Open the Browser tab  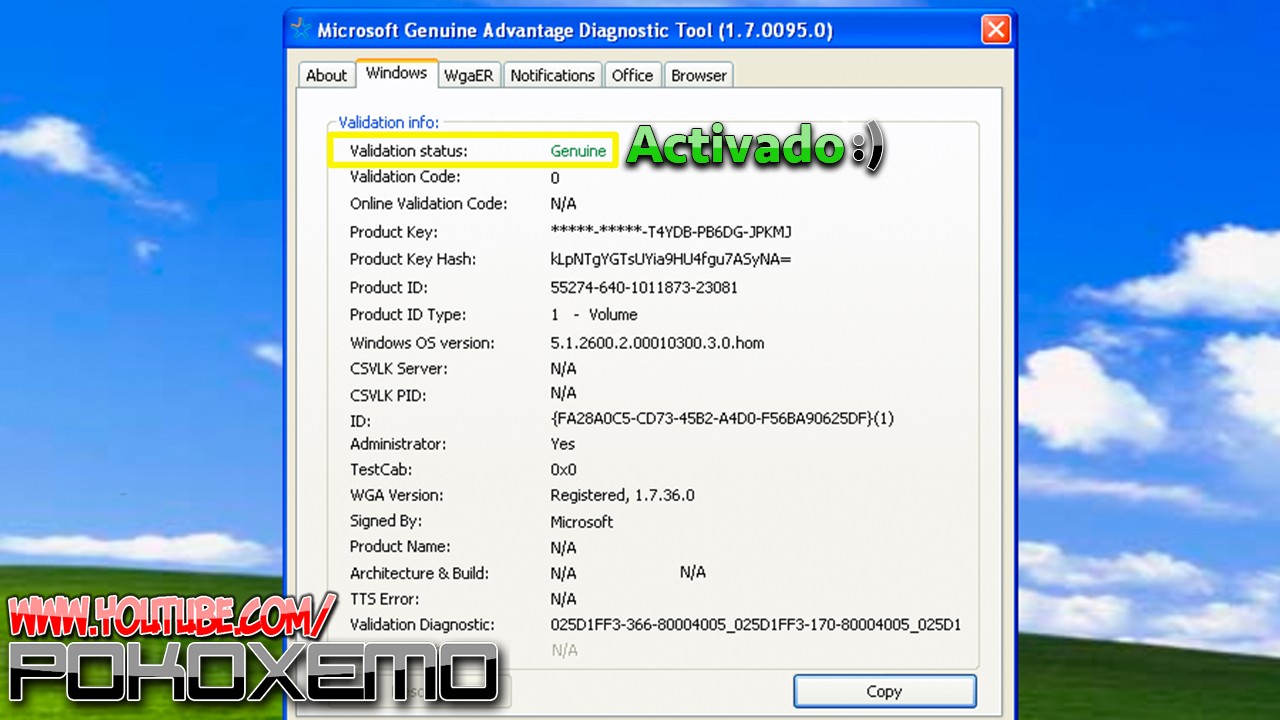699,75
